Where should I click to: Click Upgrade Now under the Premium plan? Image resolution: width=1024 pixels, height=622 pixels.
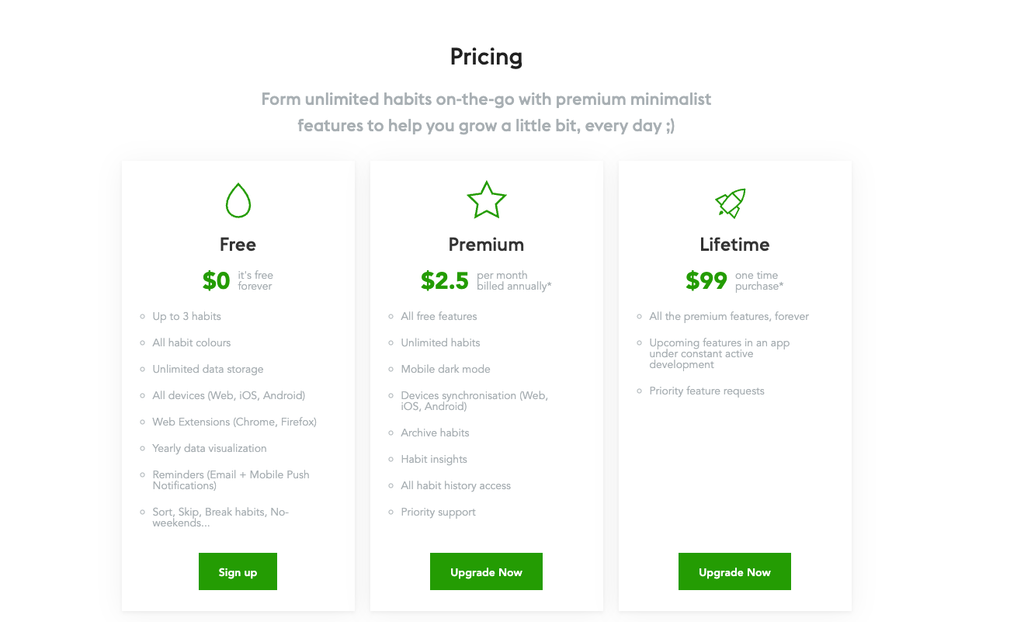486,572
